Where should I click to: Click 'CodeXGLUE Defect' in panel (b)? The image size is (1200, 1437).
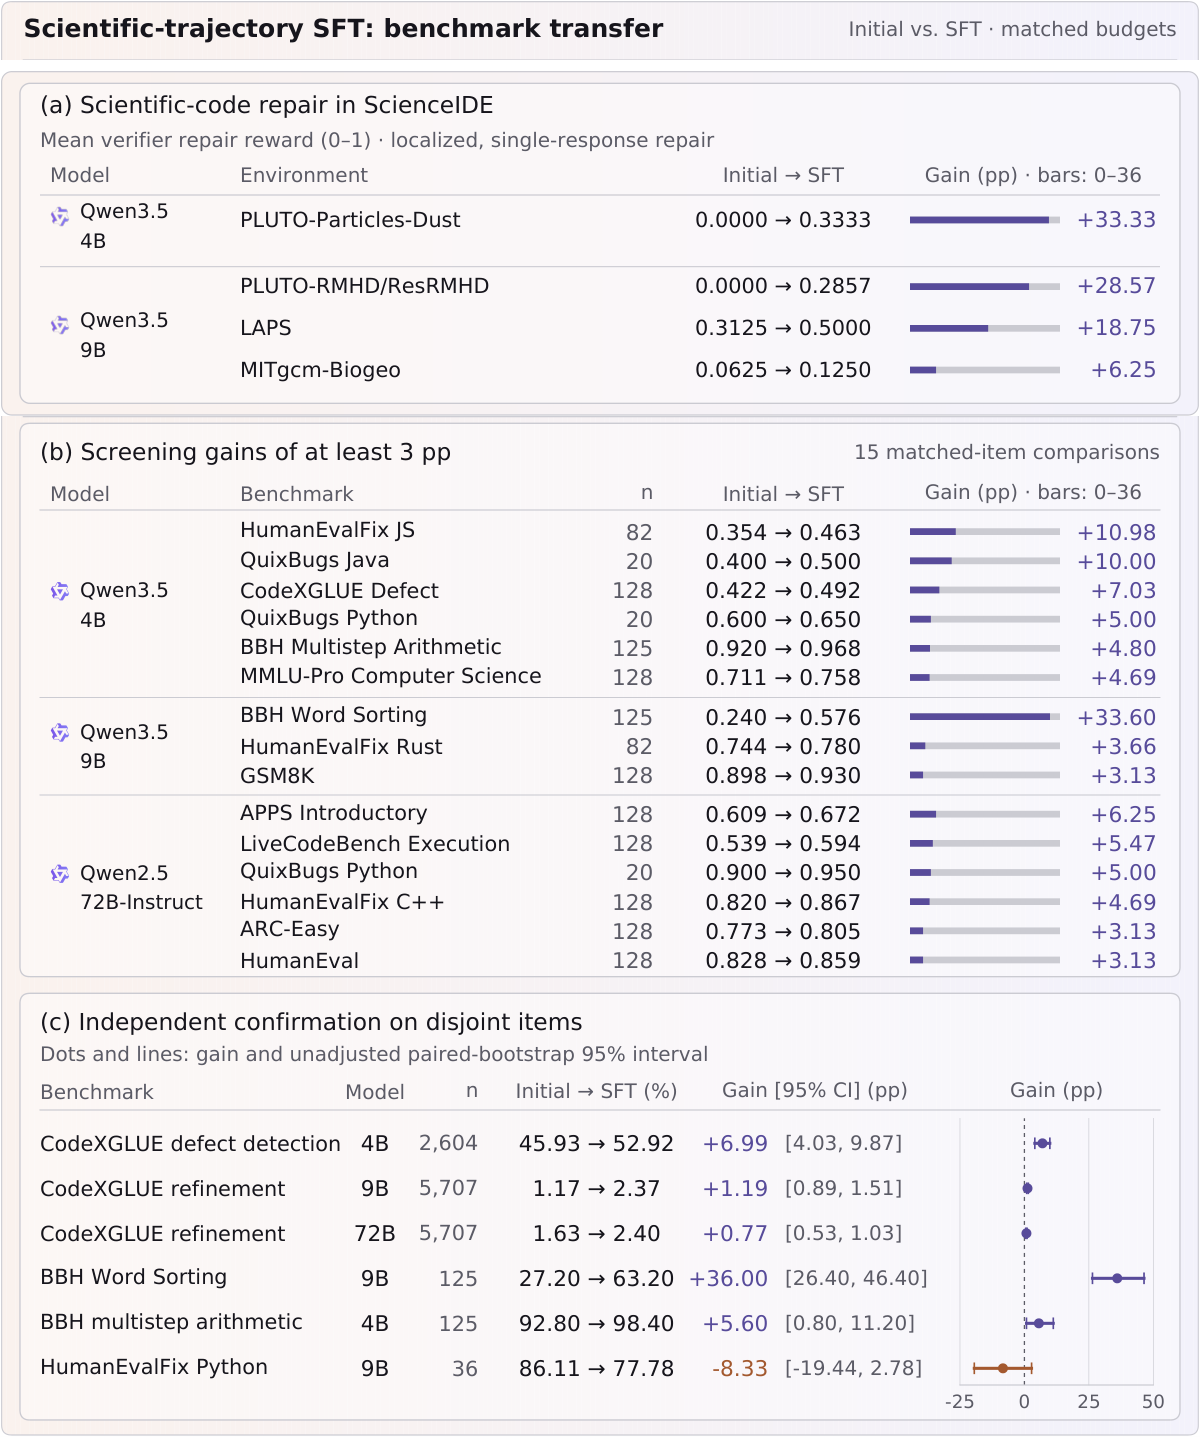(339, 591)
